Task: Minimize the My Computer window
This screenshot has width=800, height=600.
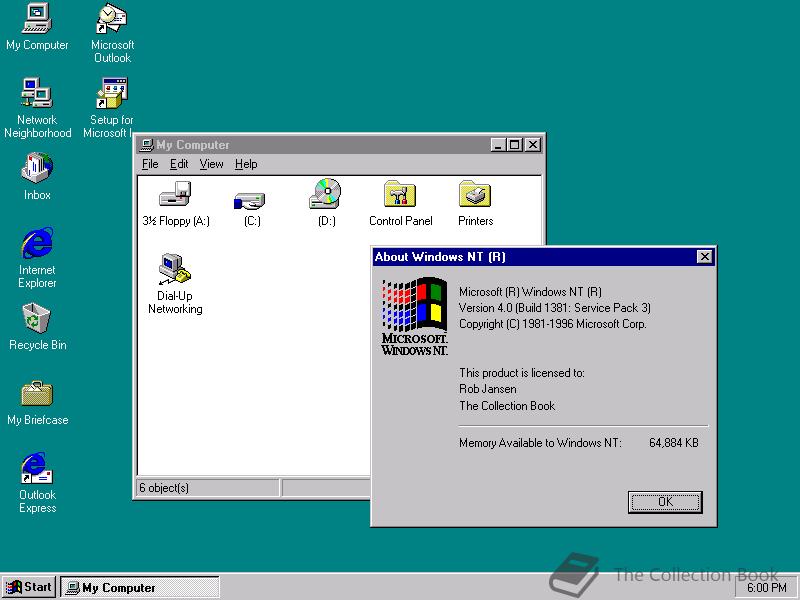Action: [498, 145]
